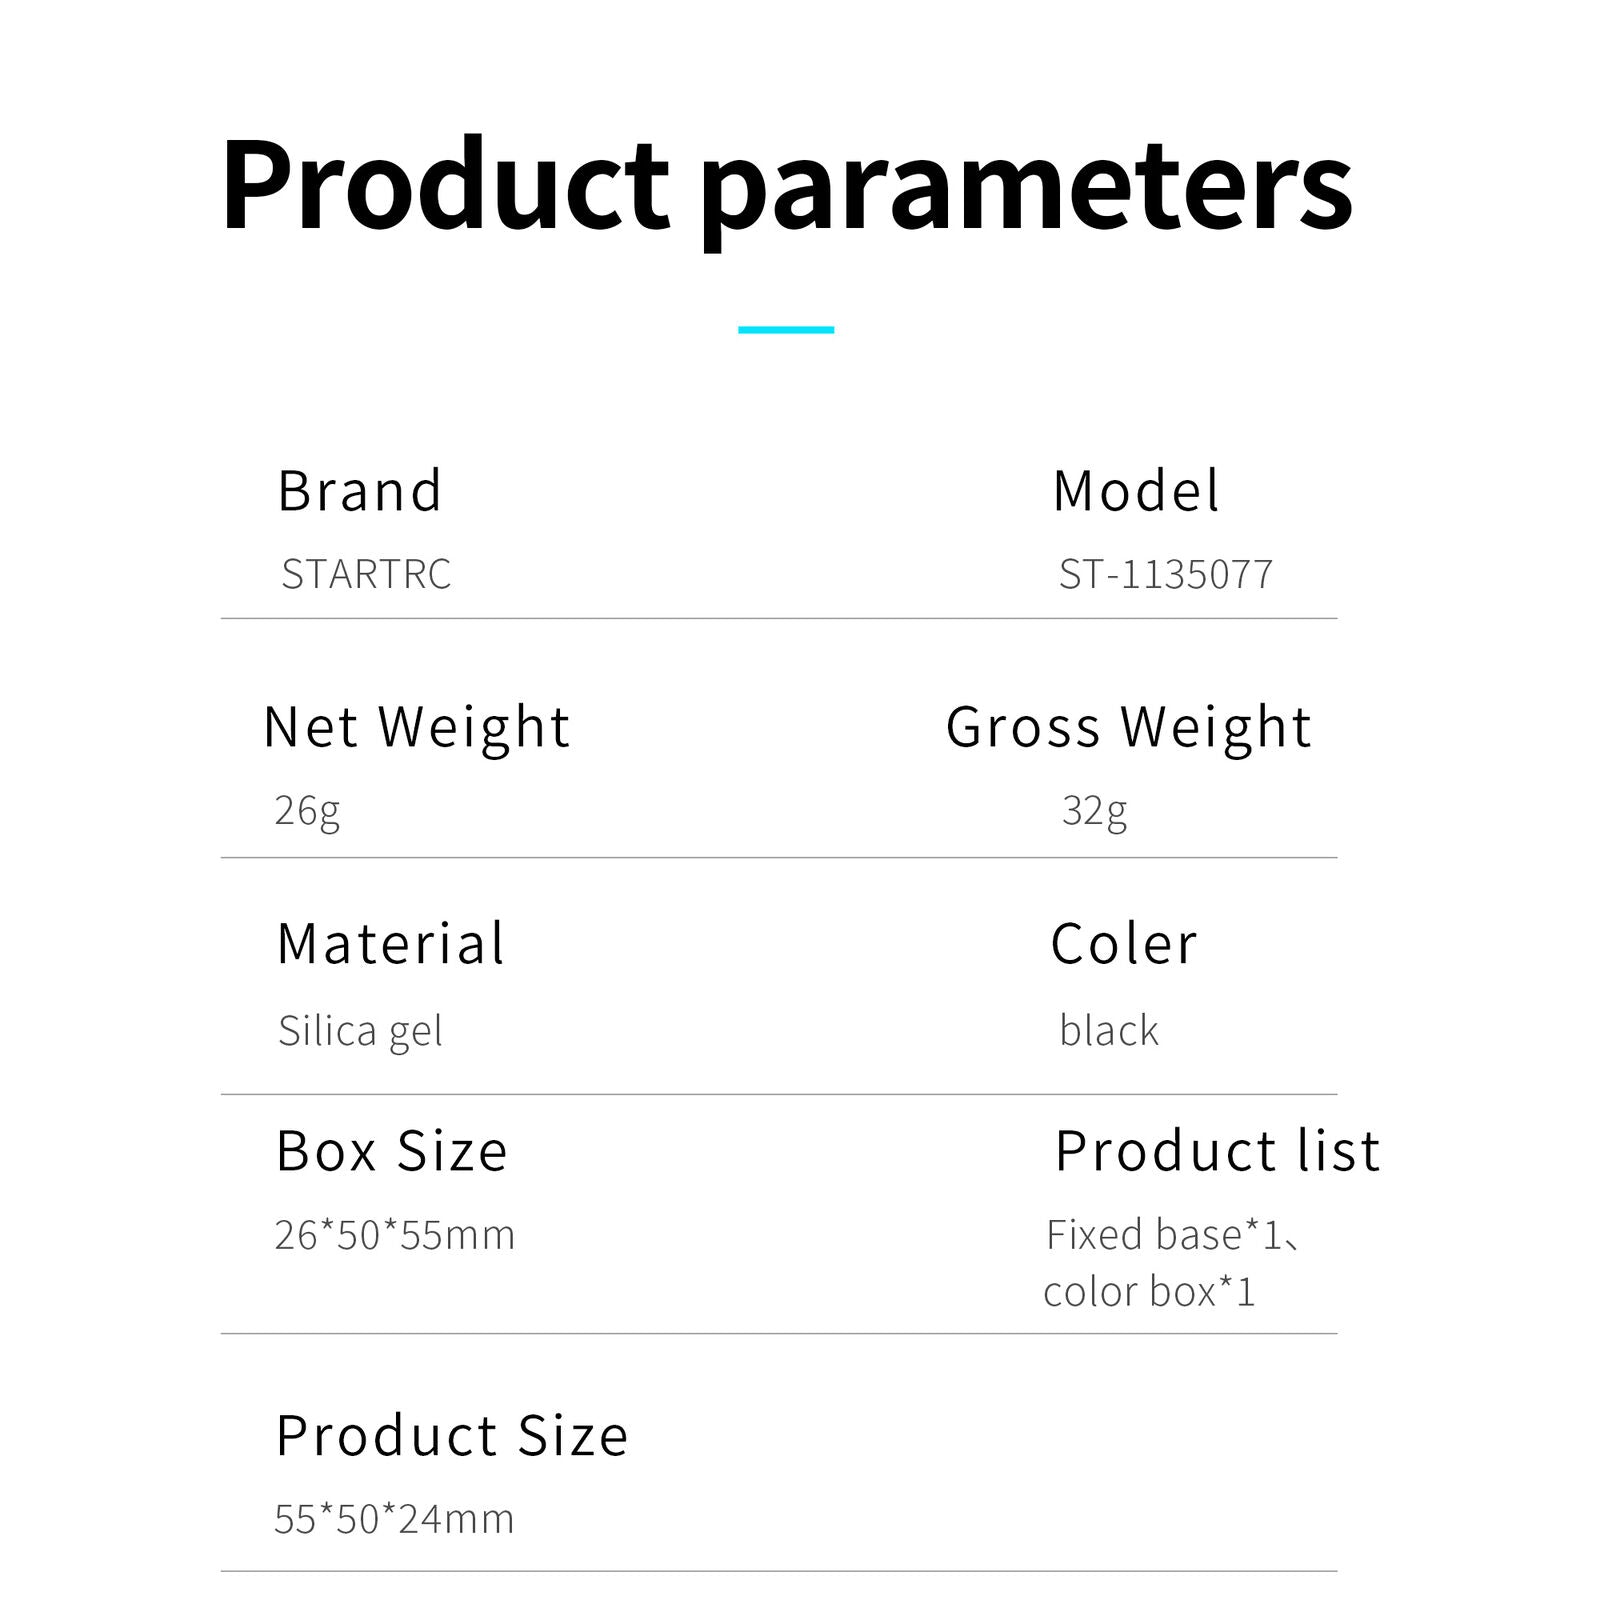Click the 32g gross weight value

pyautogui.click(x=1094, y=810)
